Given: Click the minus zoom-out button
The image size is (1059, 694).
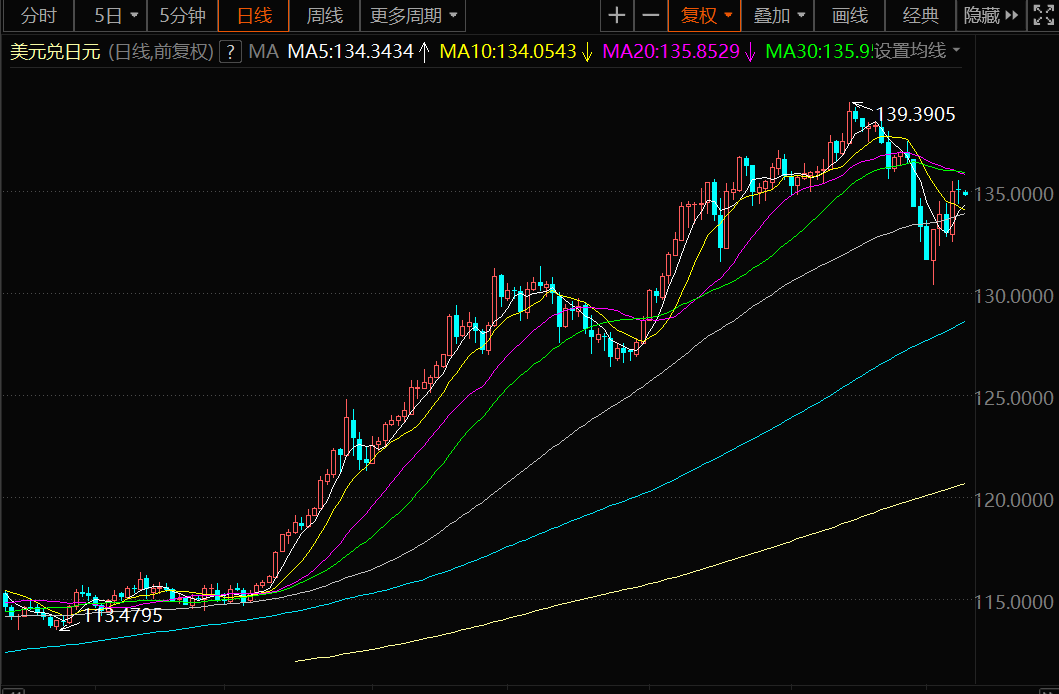Looking at the screenshot, I should [650, 16].
